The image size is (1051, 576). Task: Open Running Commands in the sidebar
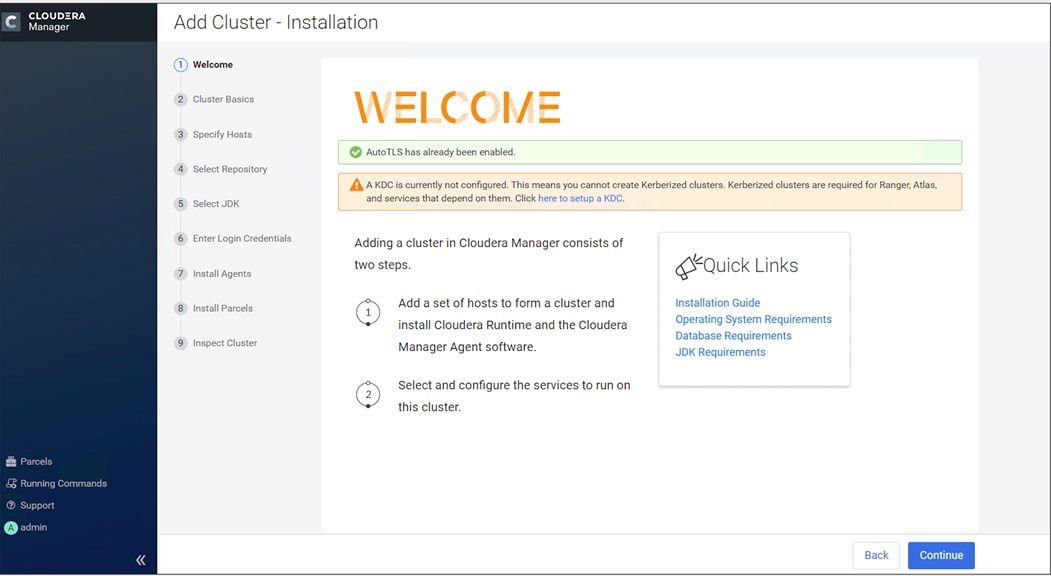(x=56, y=483)
